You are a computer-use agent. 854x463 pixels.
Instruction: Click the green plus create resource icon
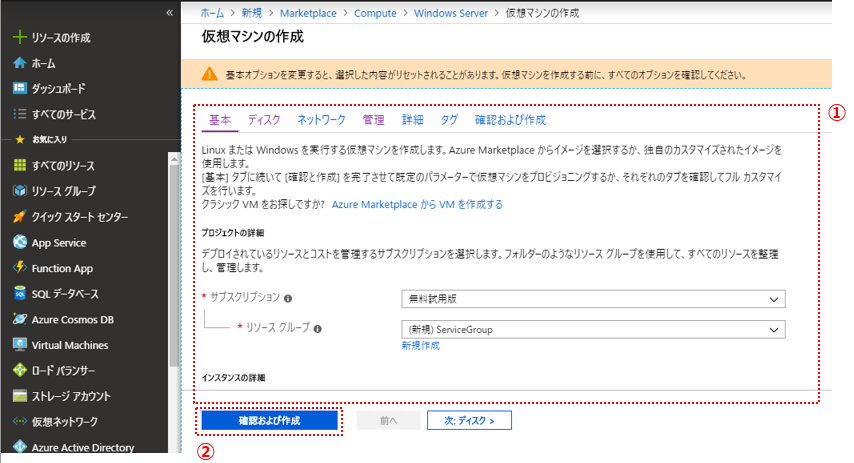coord(20,37)
